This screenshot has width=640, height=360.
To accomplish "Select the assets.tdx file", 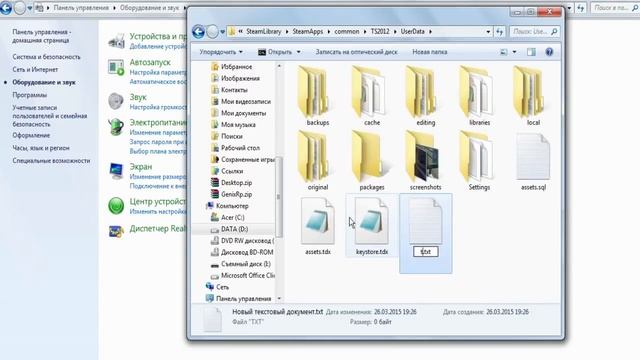I will coord(318,226).
